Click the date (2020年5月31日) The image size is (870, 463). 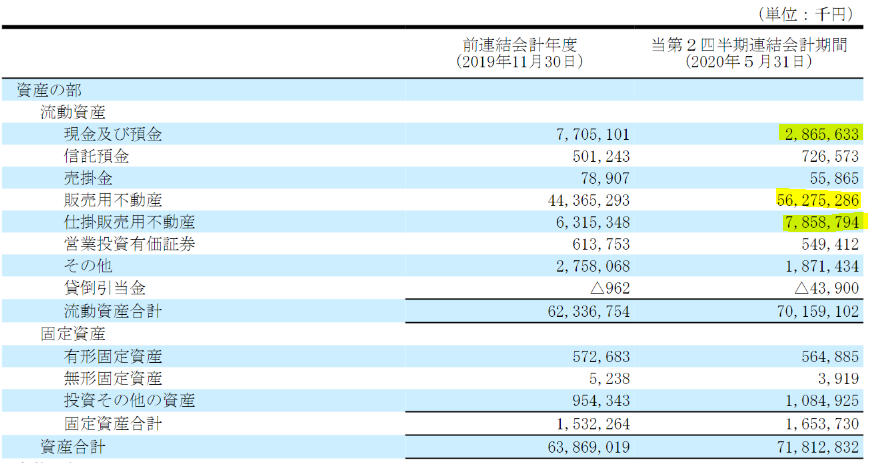point(749,62)
